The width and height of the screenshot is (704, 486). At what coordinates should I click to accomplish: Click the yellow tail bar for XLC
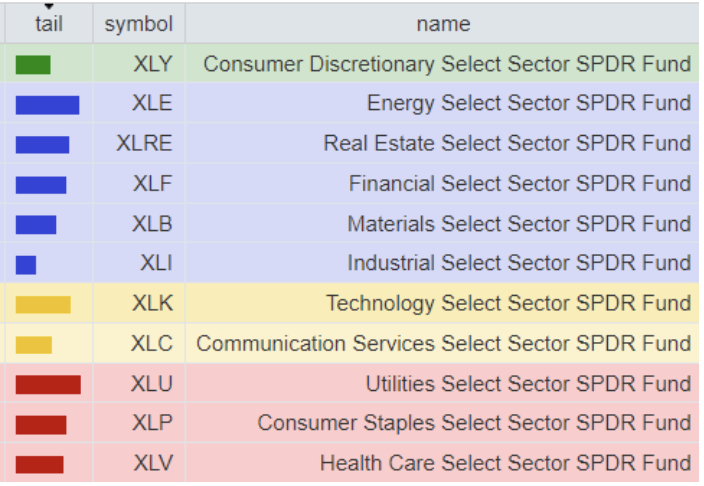coord(34,345)
